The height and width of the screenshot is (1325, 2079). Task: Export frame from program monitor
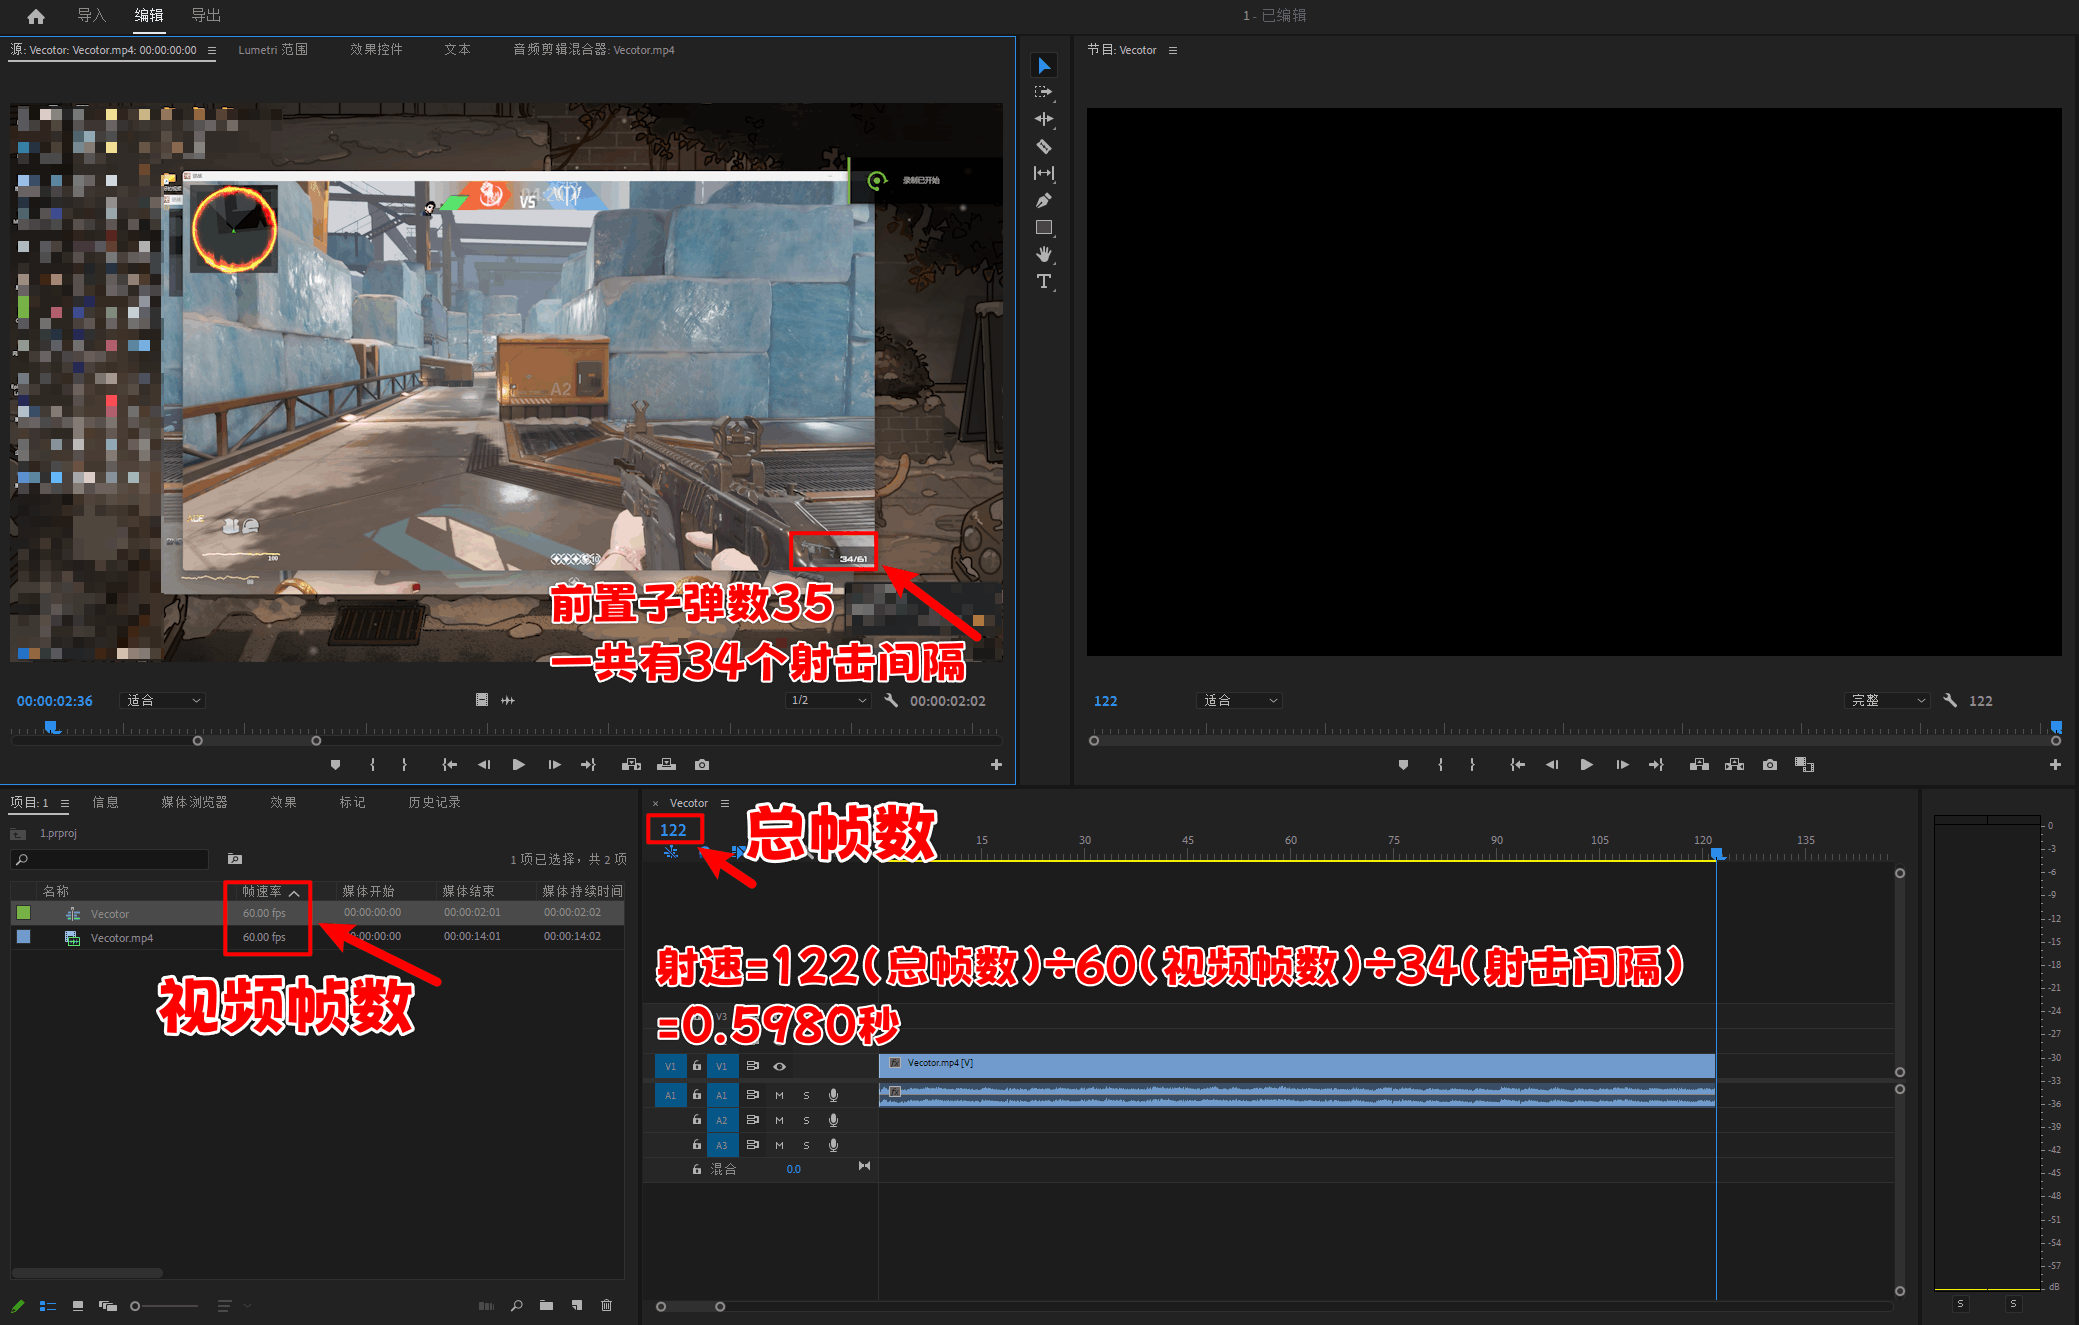point(1770,765)
